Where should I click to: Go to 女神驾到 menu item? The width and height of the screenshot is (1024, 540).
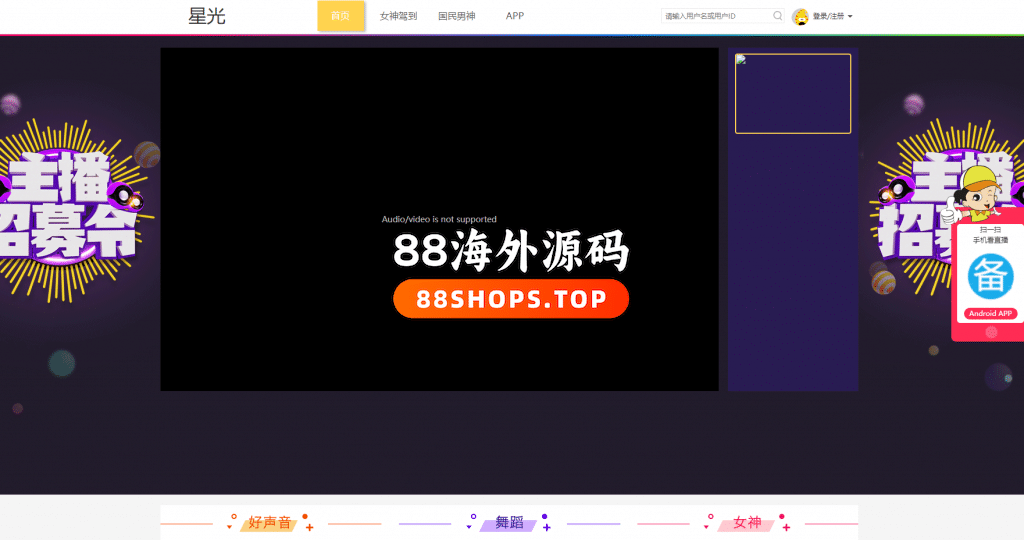coord(398,16)
